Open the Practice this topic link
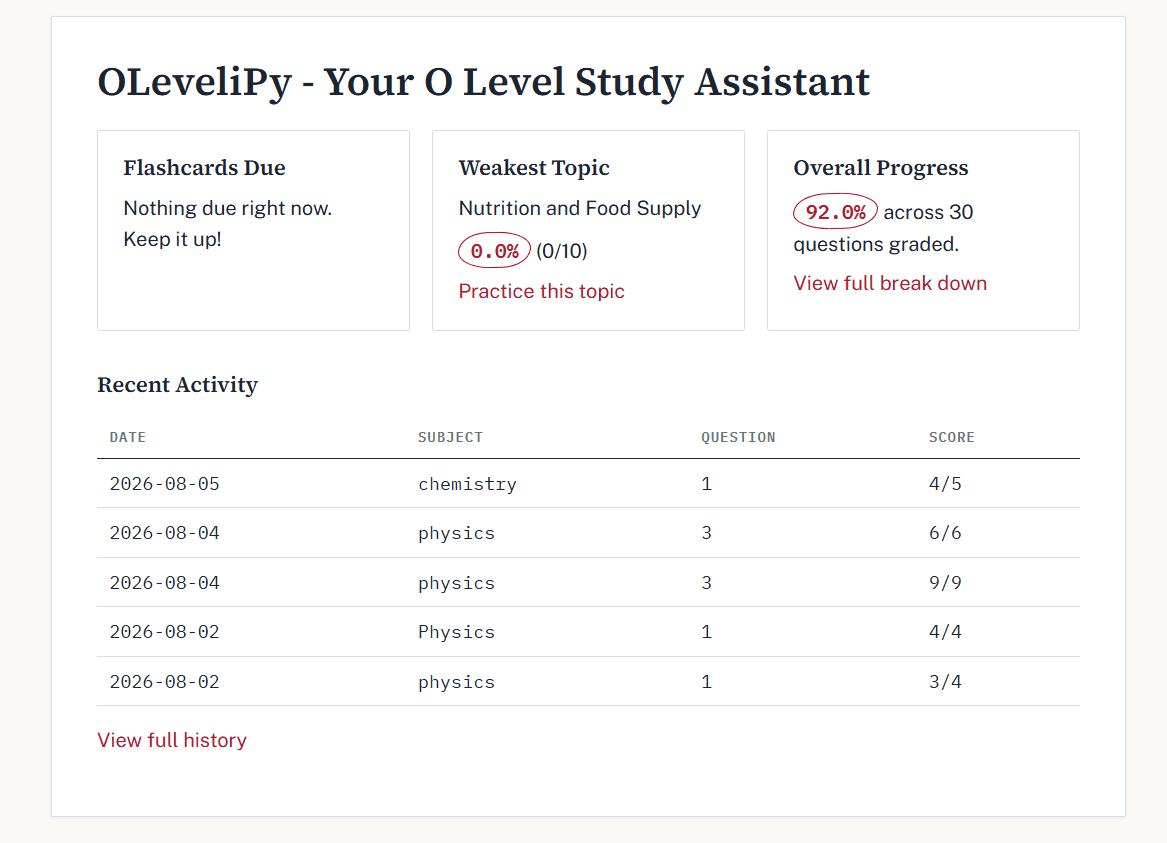1167x843 pixels. (x=541, y=291)
